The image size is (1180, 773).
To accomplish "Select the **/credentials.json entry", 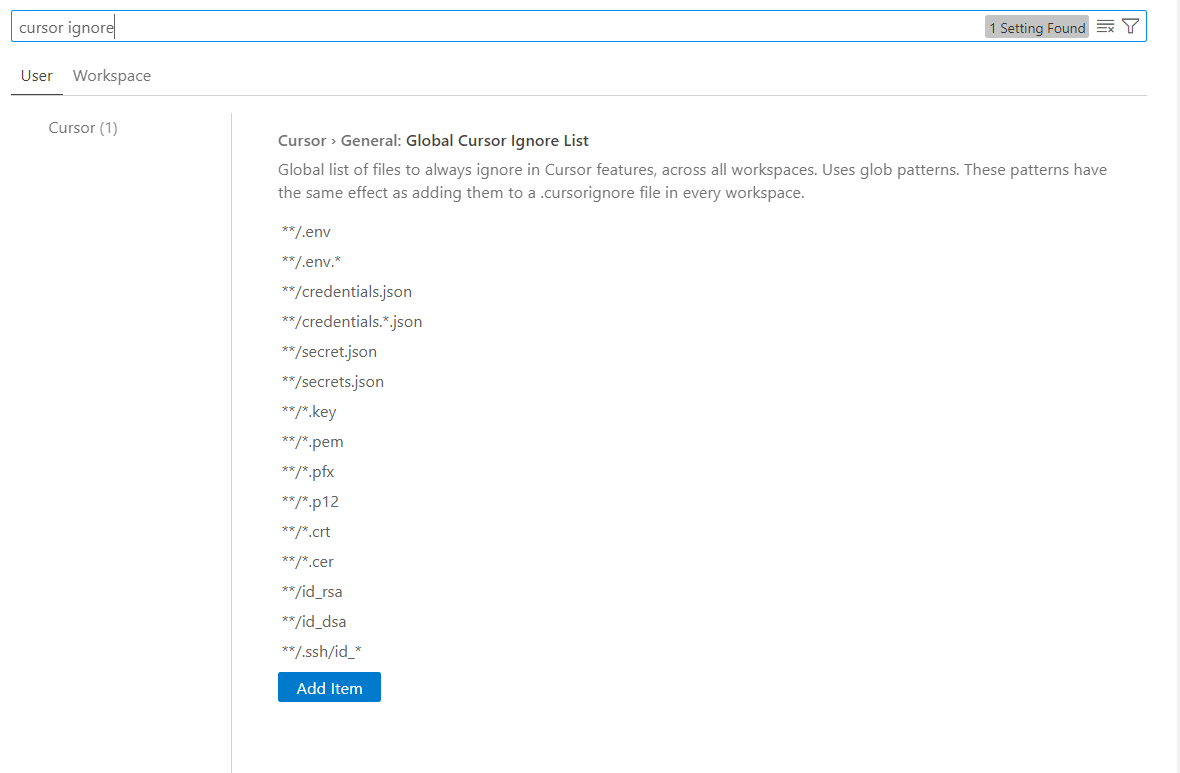I will (346, 292).
